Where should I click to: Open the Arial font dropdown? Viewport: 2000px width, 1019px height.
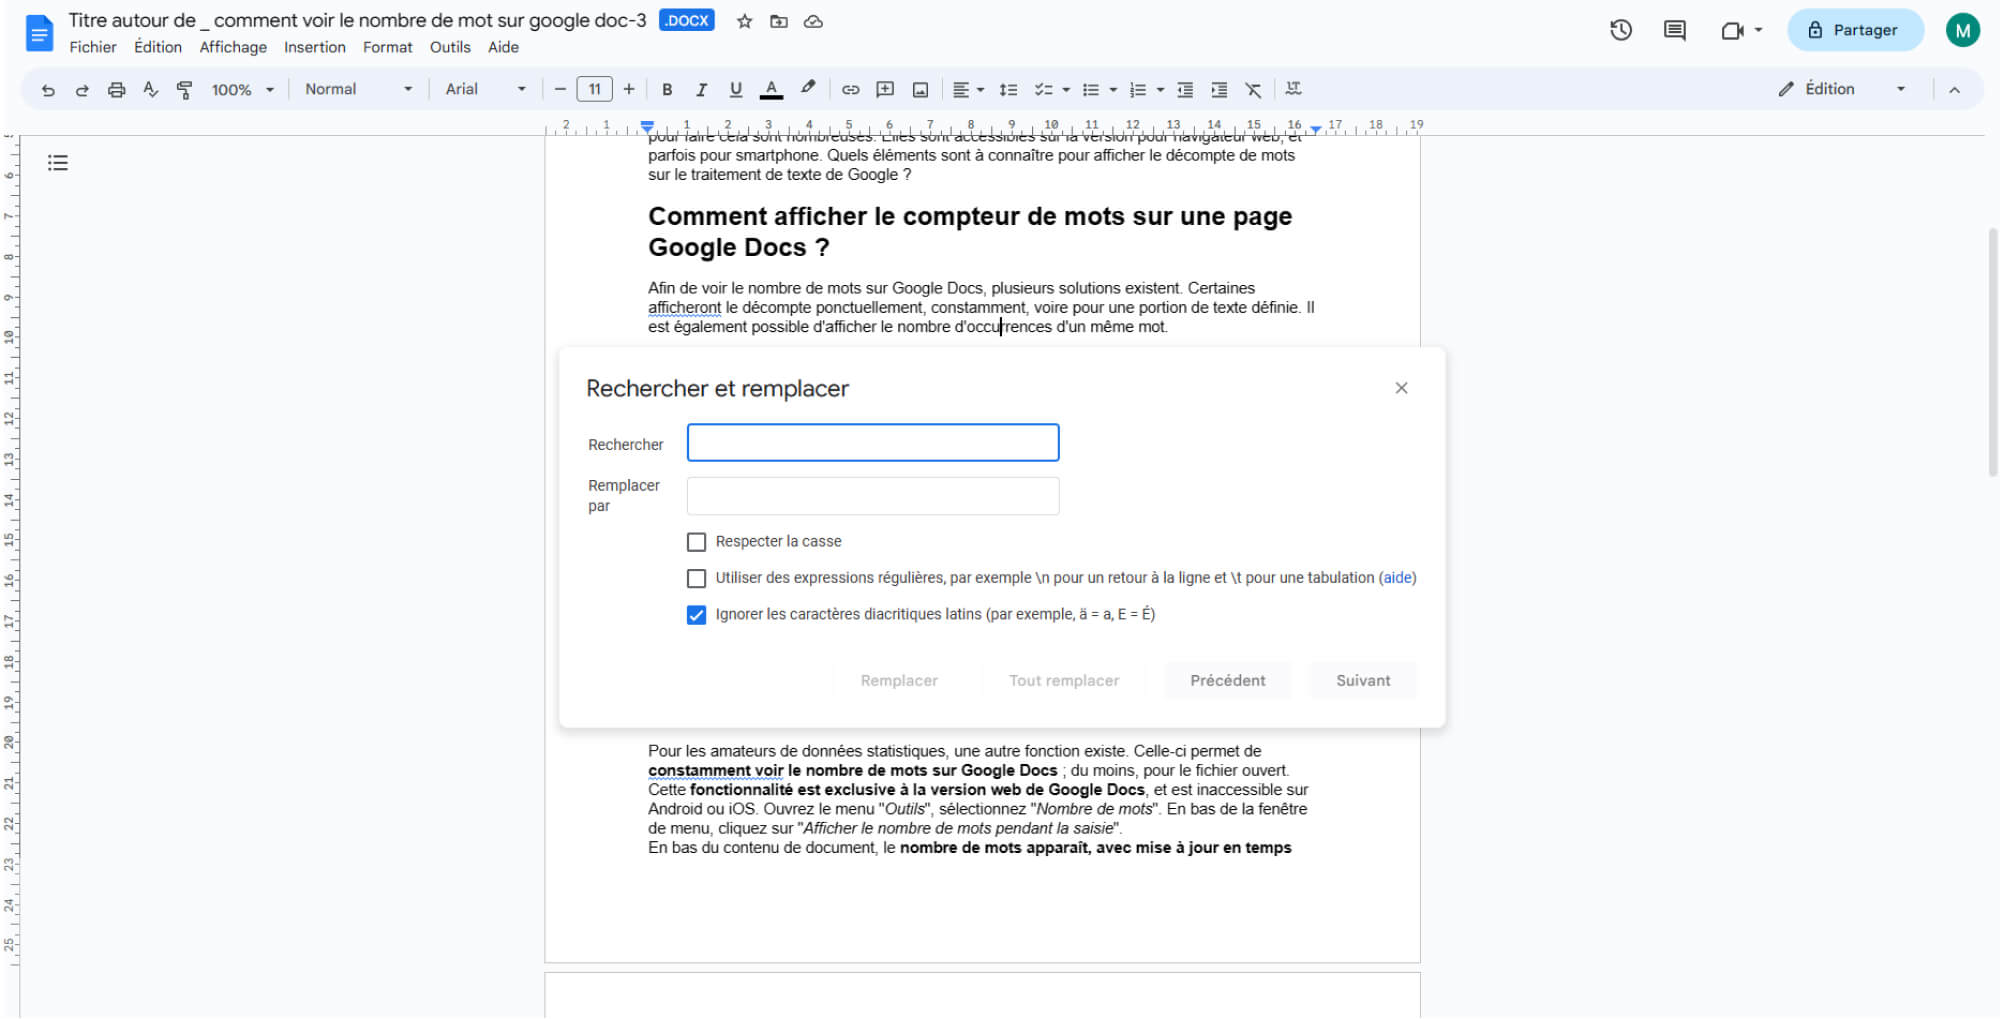tap(485, 90)
